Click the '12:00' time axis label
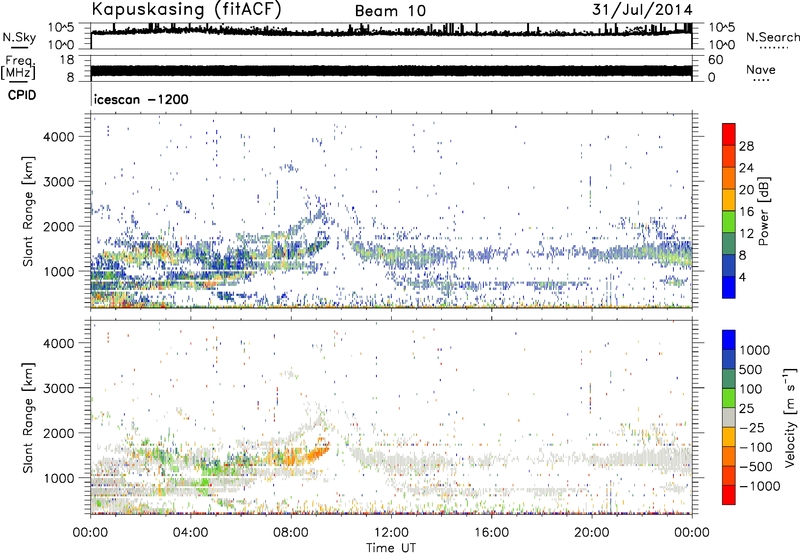The height and width of the screenshot is (554, 800). coord(391,533)
